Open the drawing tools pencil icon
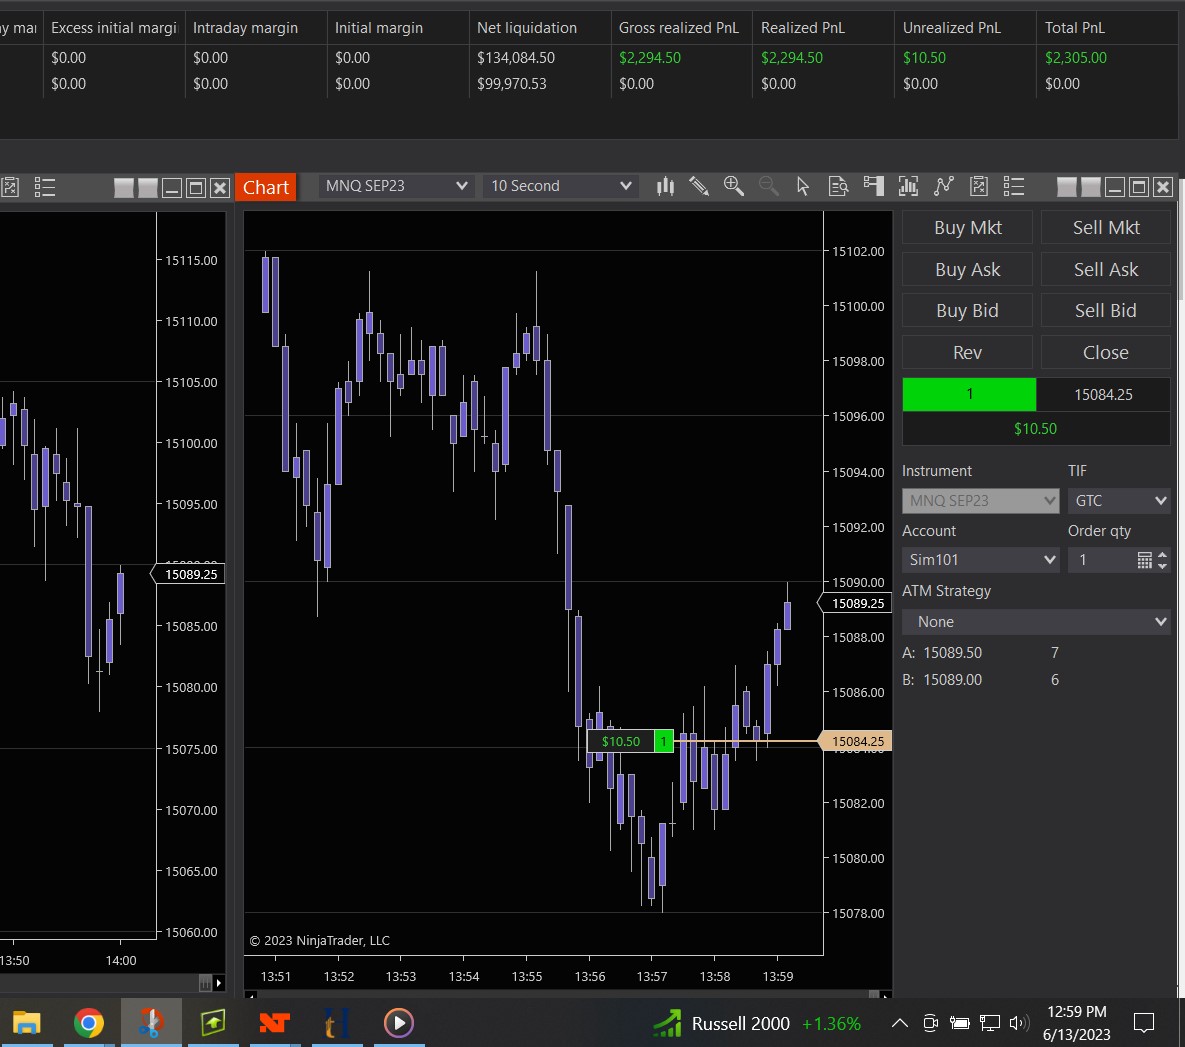Image resolution: width=1185 pixels, height=1047 pixels. click(x=699, y=186)
